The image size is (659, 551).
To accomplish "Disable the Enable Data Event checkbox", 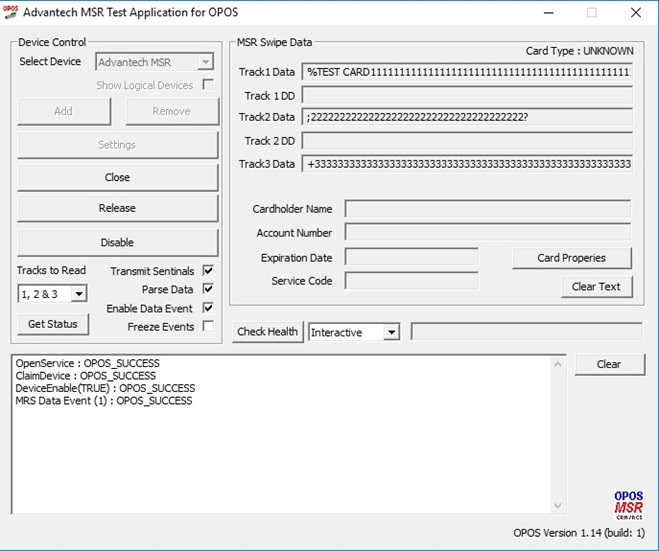I will [x=208, y=308].
